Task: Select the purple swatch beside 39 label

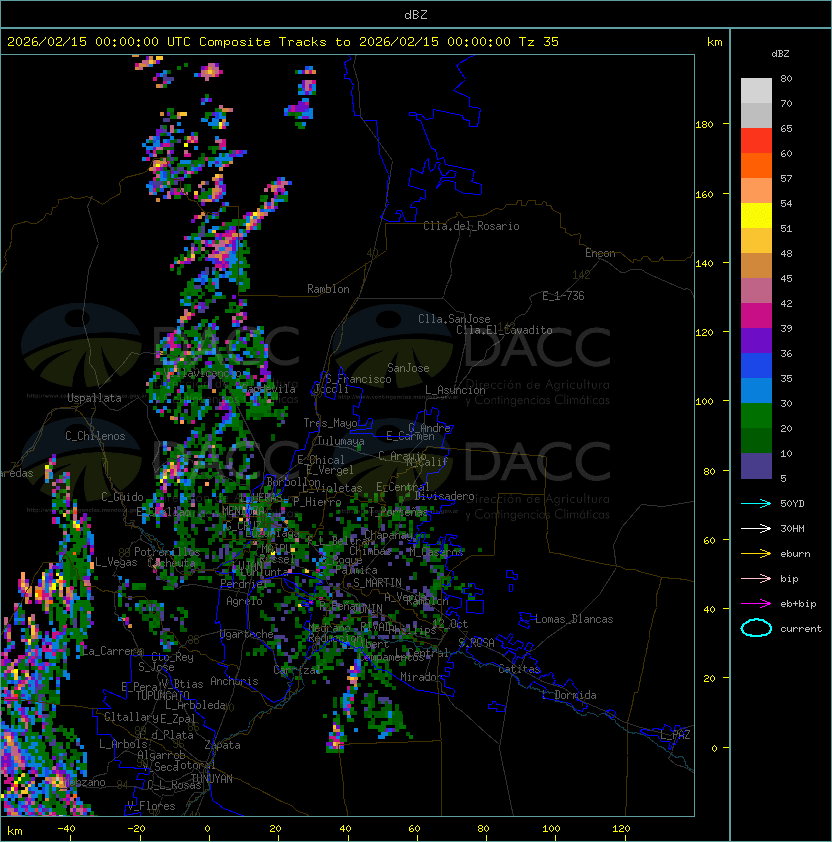Action: point(756,340)
